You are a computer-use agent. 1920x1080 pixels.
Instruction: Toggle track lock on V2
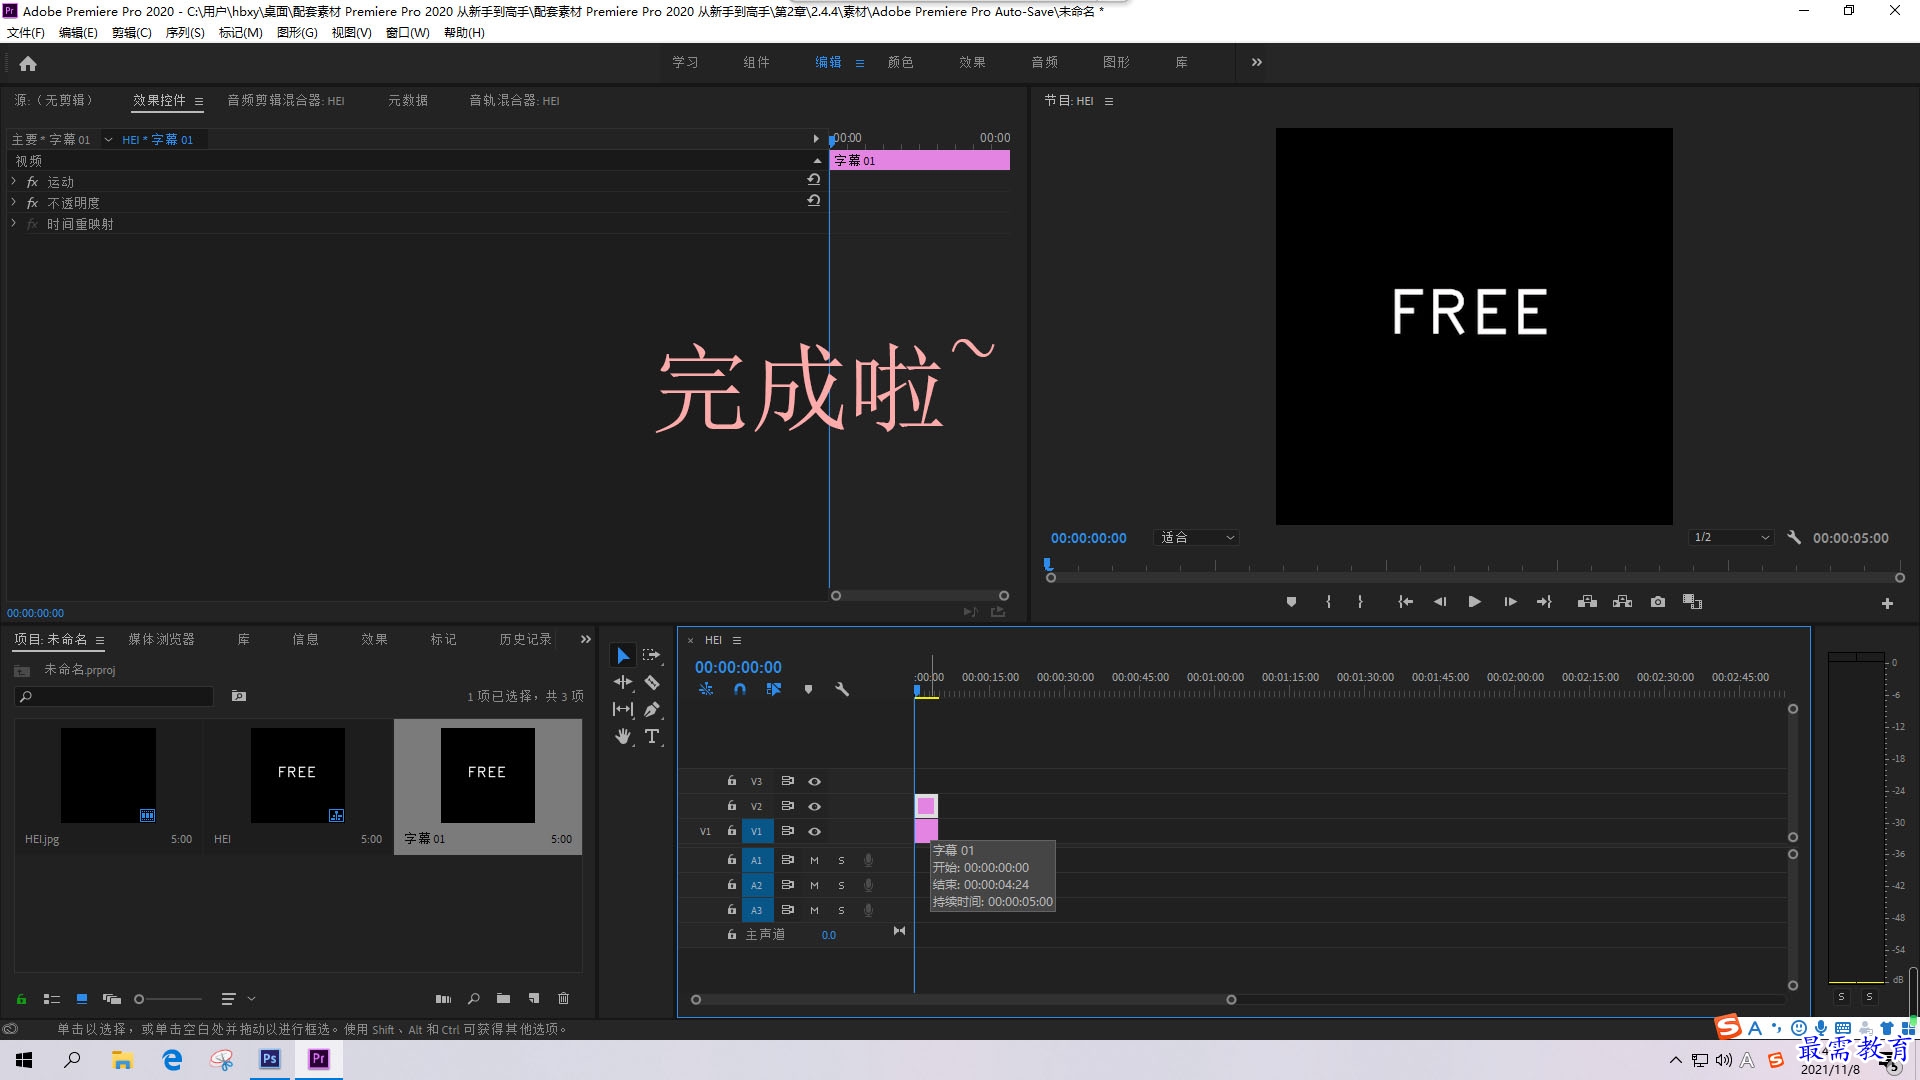[731, 806]
